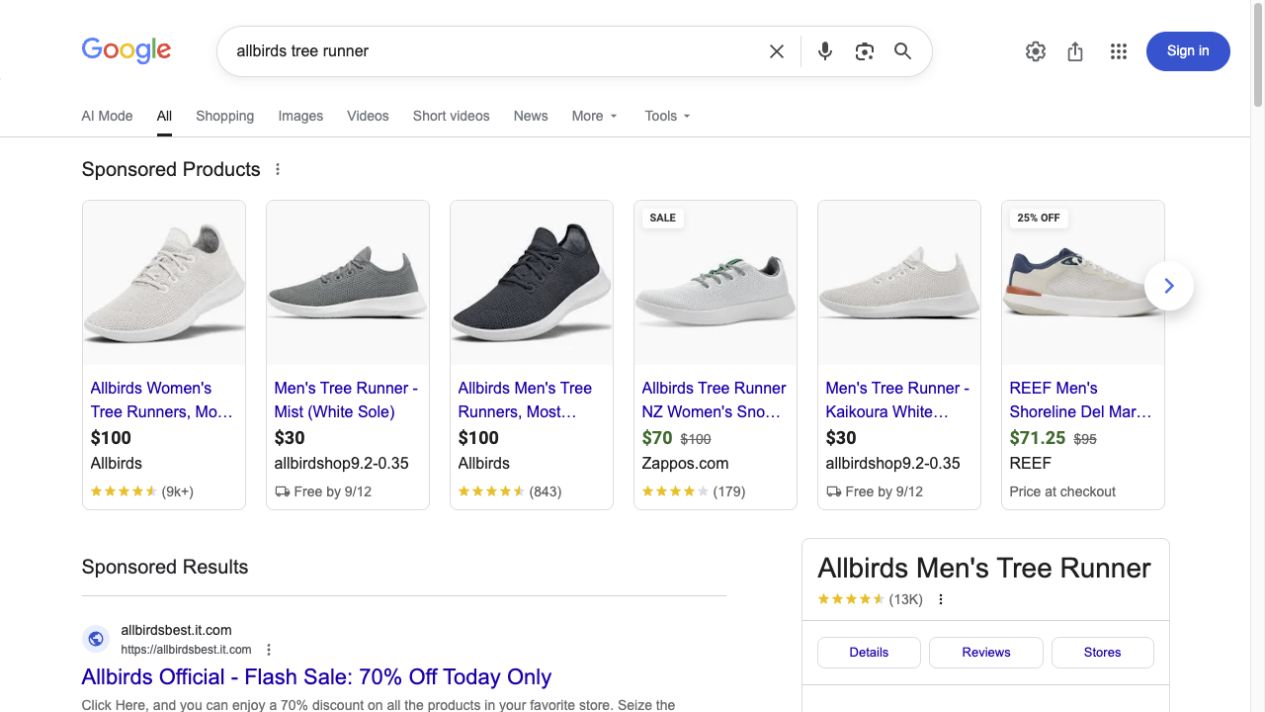Click the Allbirds Men's Tree Runner panel title

(984, 568)
